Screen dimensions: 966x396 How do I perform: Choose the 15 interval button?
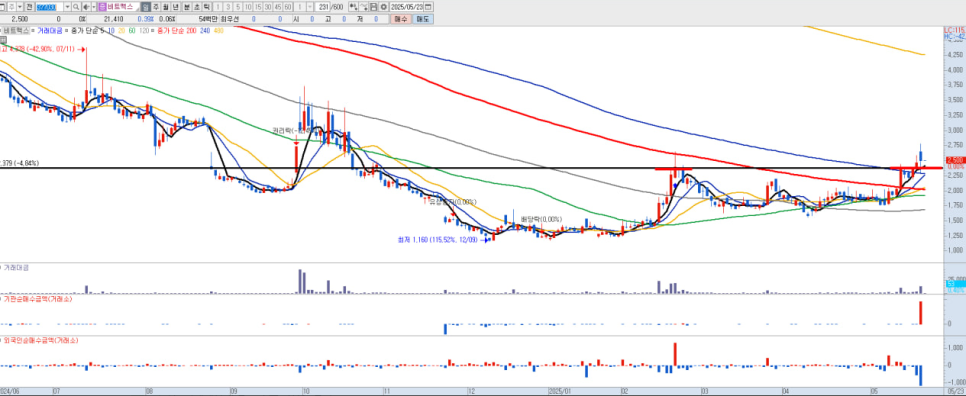coord(258,7)
